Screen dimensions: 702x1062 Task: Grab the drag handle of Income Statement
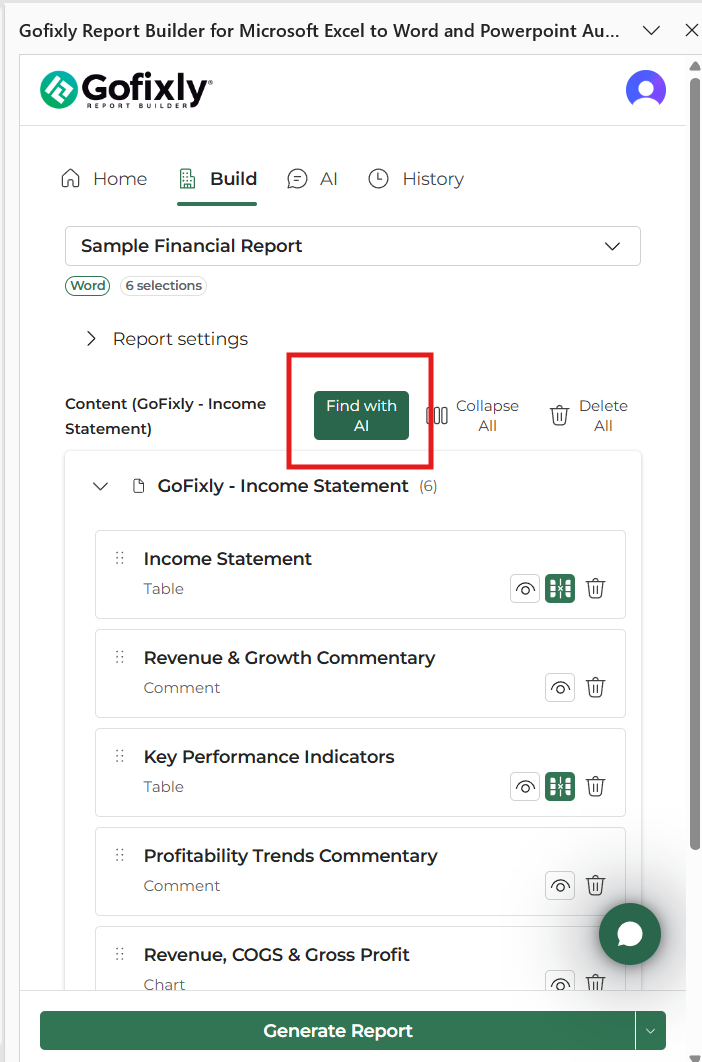(120, 558)
